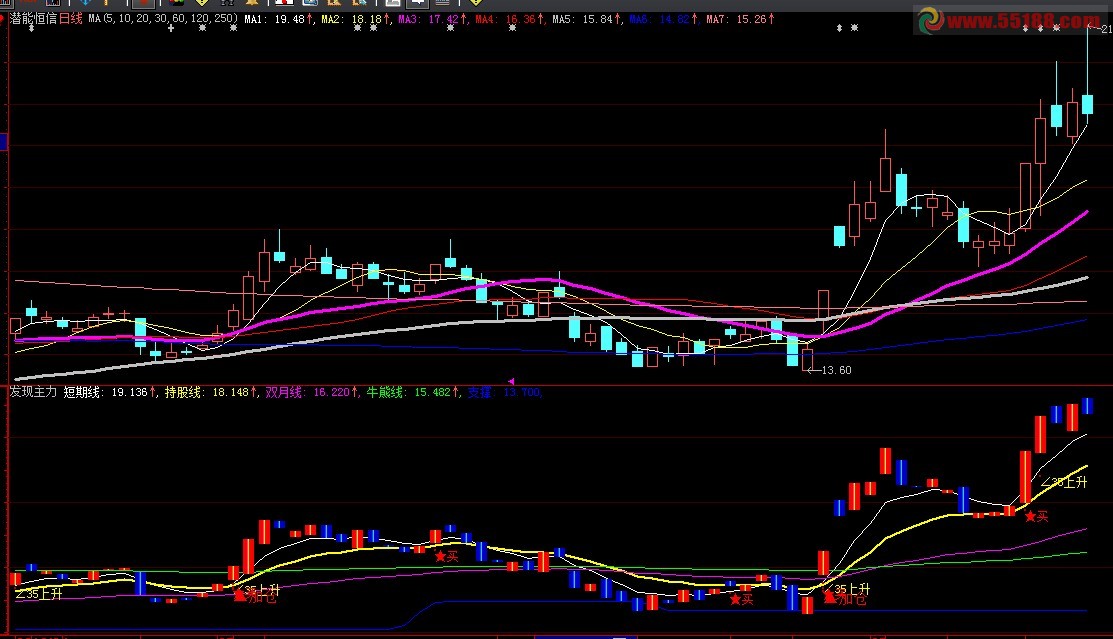Click the small magenta triangle marker above 发现主力 panel

click(x=511, y=381)
